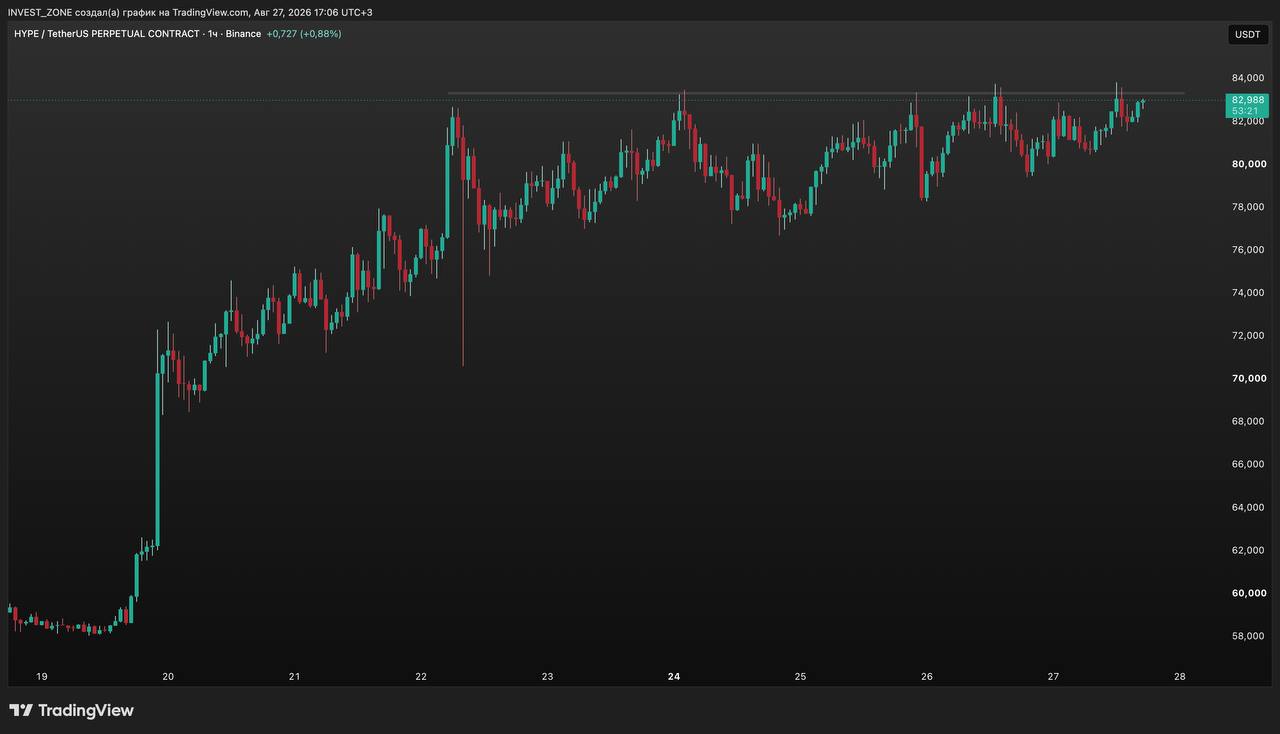Click the 72,000 price axis label
The image size is (1280, 734).
coord(1249,336)
